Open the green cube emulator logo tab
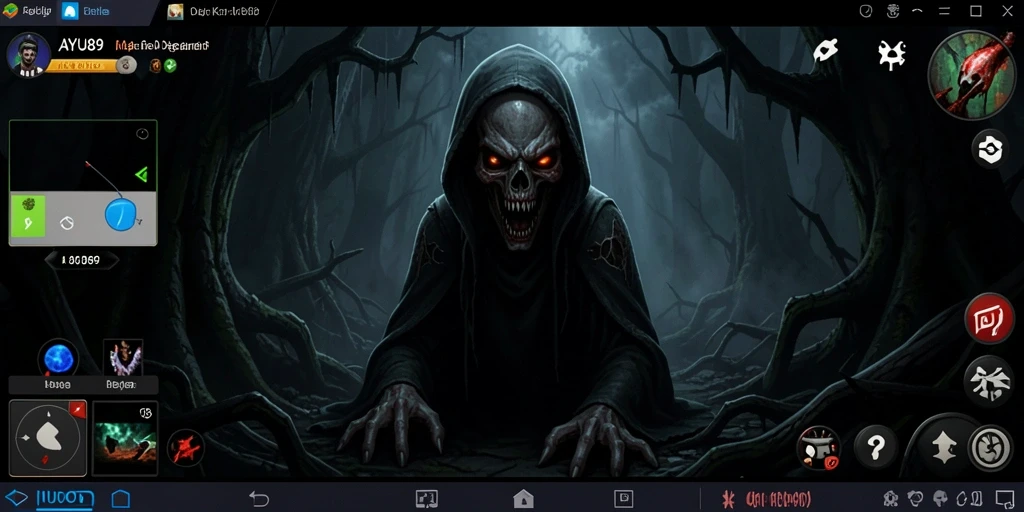 point(10,10)
